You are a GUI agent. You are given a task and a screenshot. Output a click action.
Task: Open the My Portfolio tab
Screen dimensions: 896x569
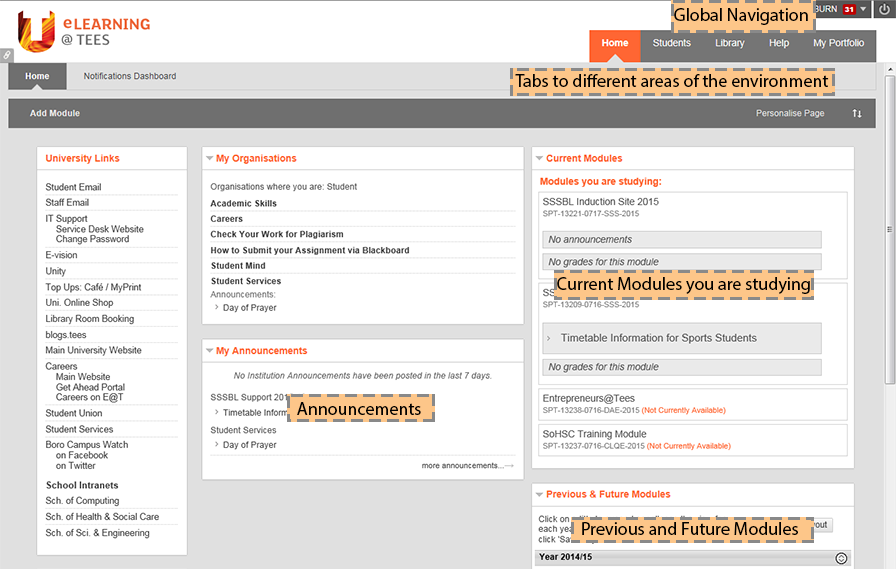[x=838, y=43]
